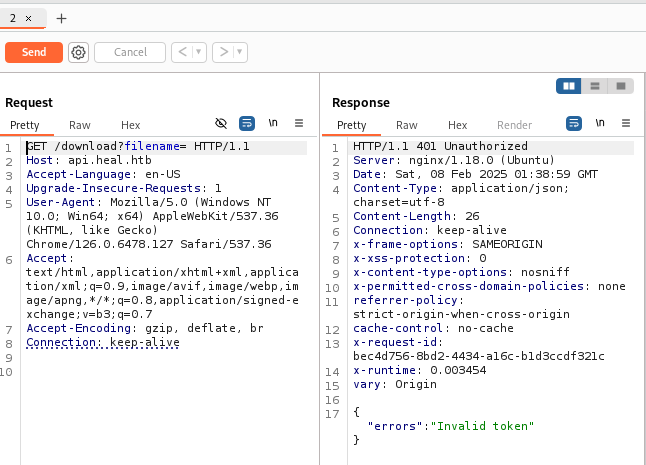This screenshot has width=646, height=465.
Task: Open Request panel hamburger options menu
Action: click(299, 123)
